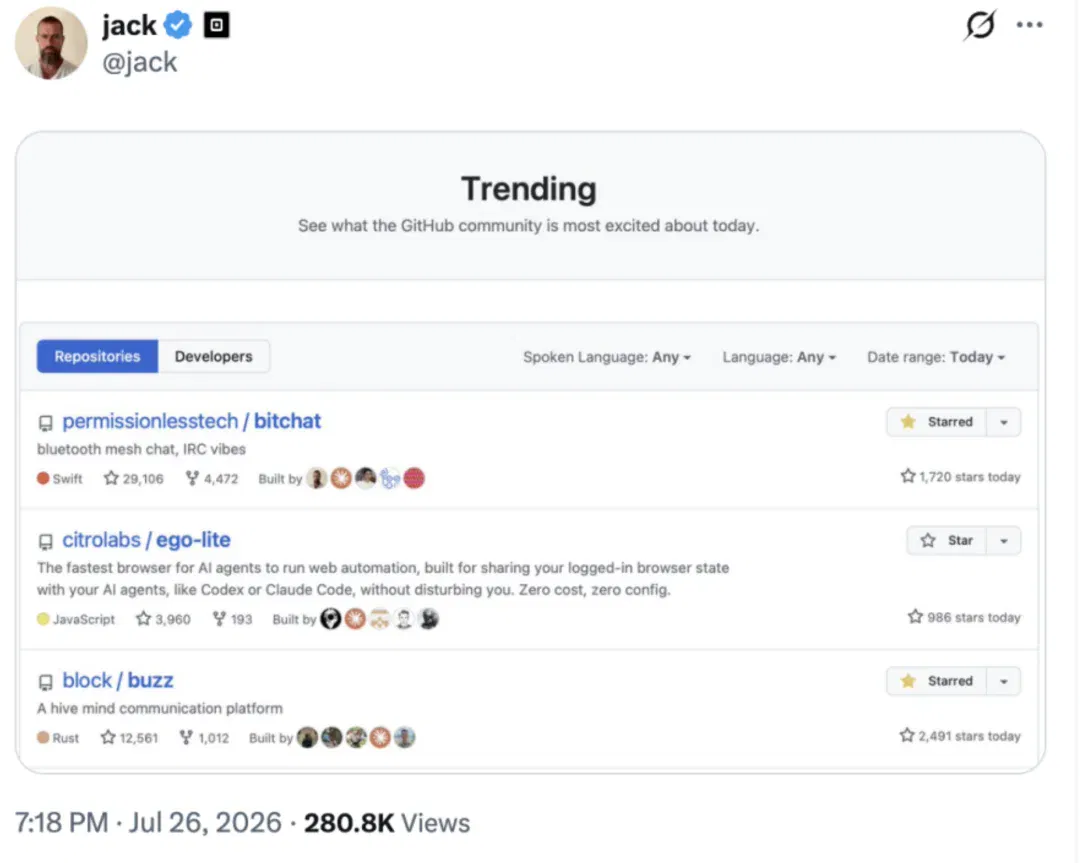Screen dimensions: 1080x863
Task: Click the Grok slashed-circle icon
Action: (979, 25)
